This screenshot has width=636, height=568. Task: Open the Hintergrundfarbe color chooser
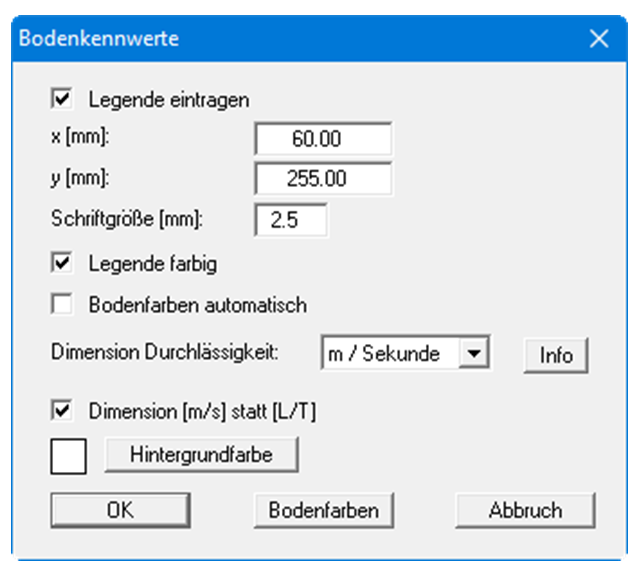coord(200,455)
